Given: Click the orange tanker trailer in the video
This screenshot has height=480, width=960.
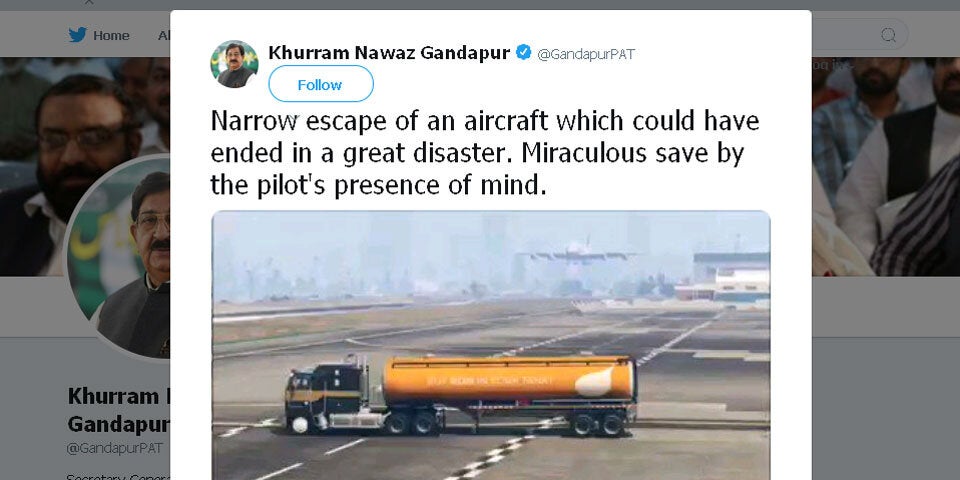Looking at the screenshot, I should click(509, 379).
